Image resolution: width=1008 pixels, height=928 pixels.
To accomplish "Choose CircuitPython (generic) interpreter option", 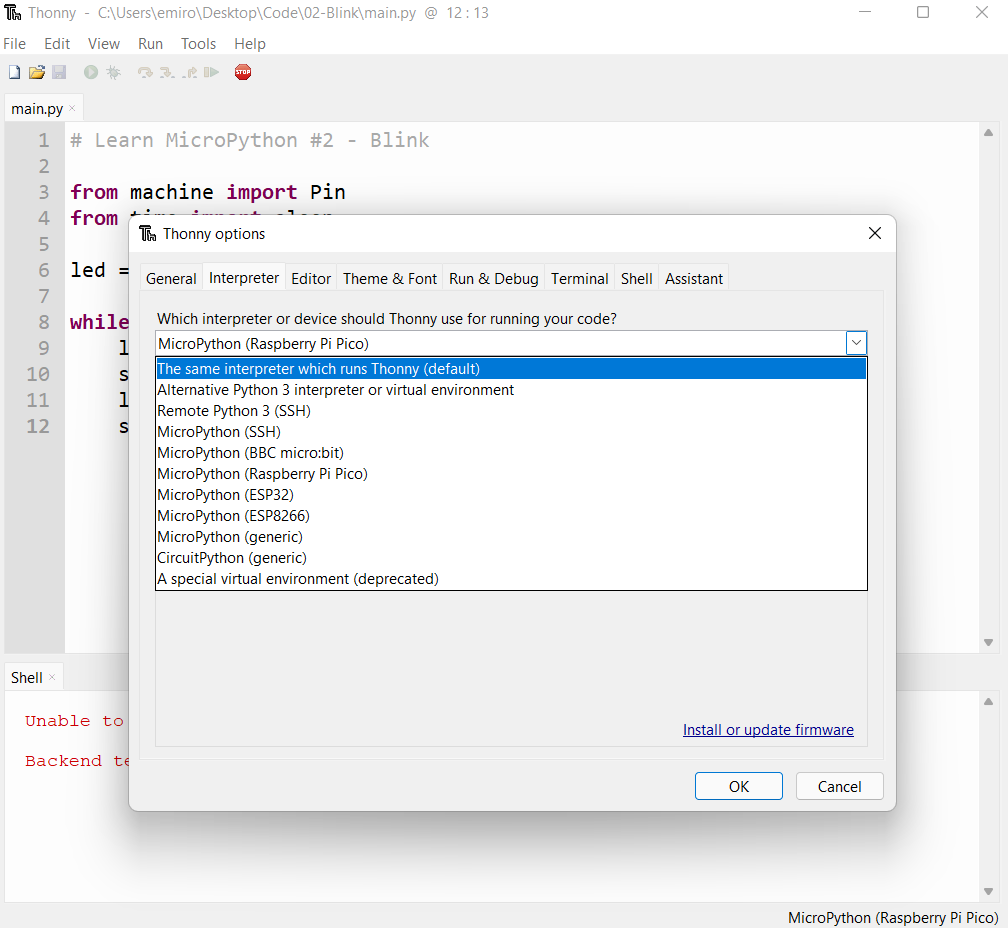I will pyautogui.click(x=232, y=558).
